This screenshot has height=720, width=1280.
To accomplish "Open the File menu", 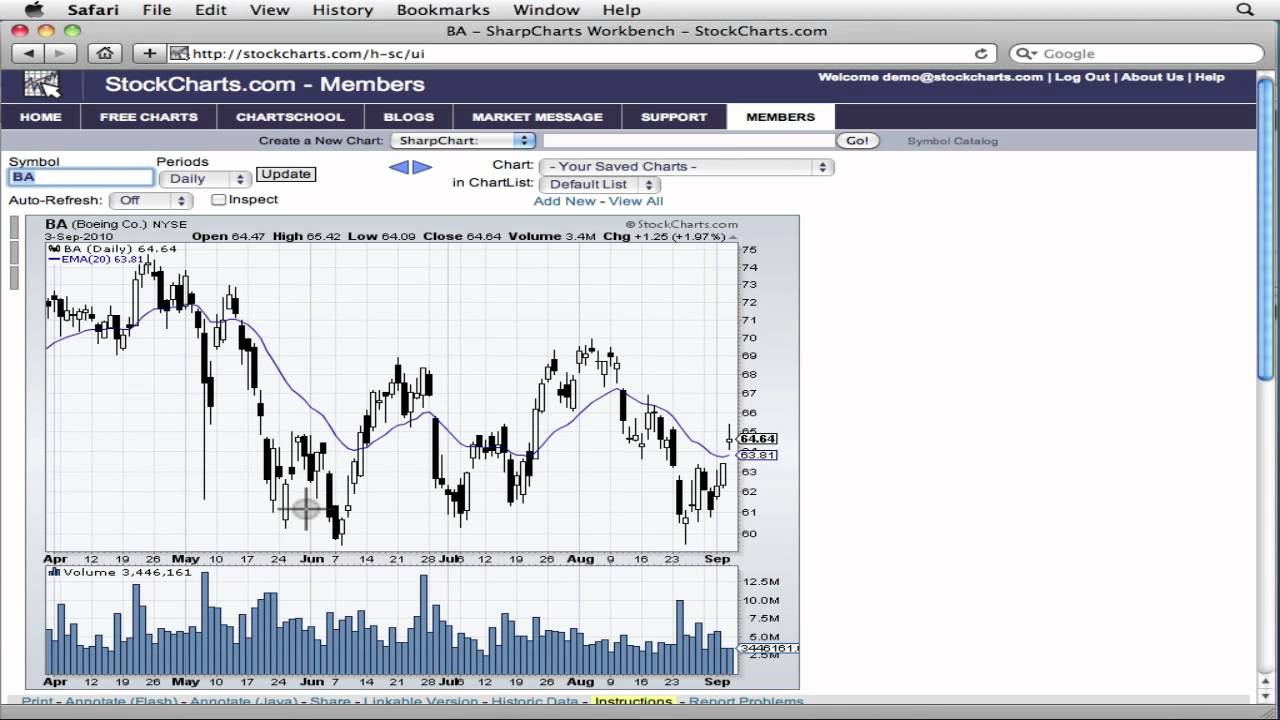I will coord(157,10).
